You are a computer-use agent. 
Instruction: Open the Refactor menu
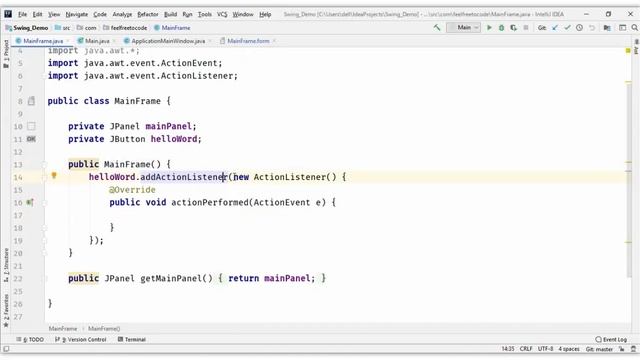click(x=148, y=14)
